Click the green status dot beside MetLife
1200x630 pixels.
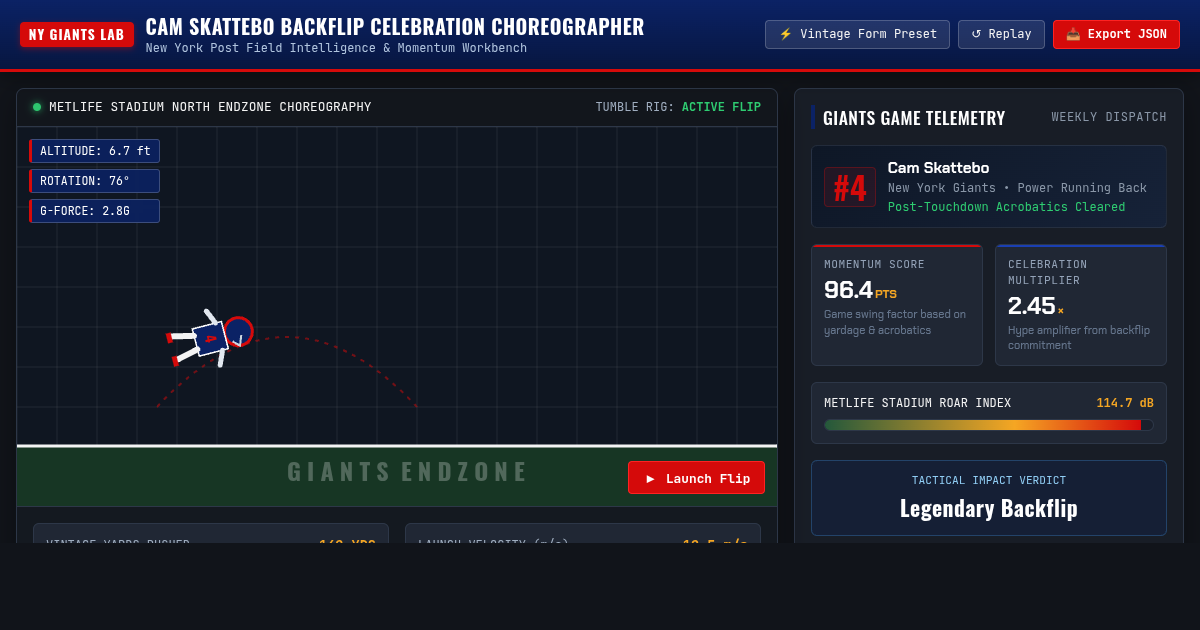click(37, 107)
